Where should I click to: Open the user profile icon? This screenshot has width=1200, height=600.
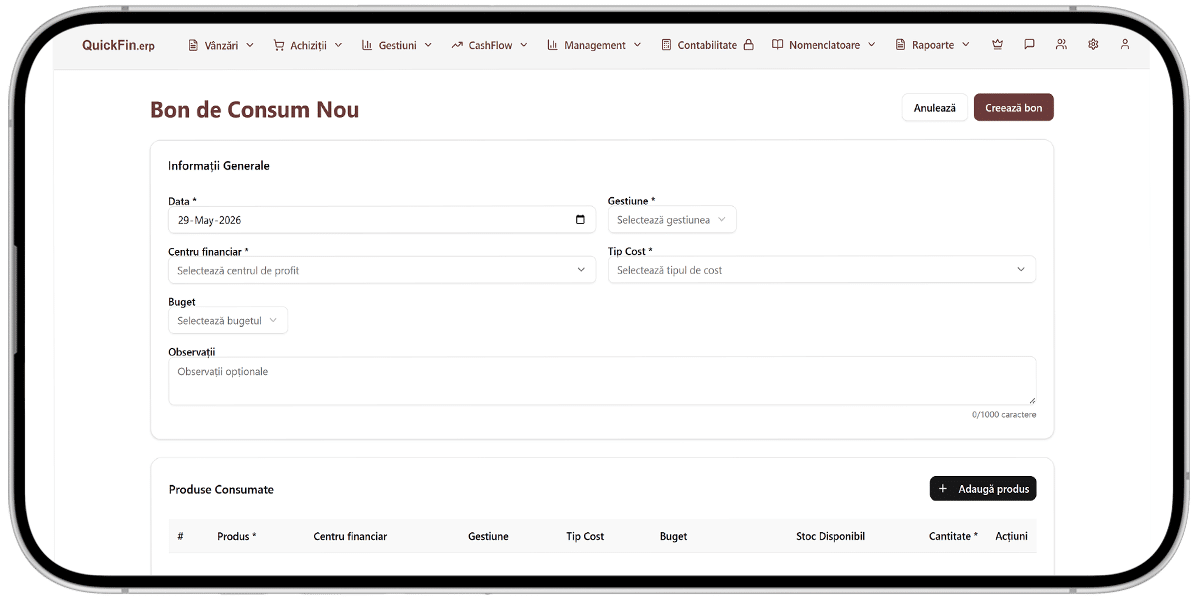pyautogui.click(x=1125, y=45)
